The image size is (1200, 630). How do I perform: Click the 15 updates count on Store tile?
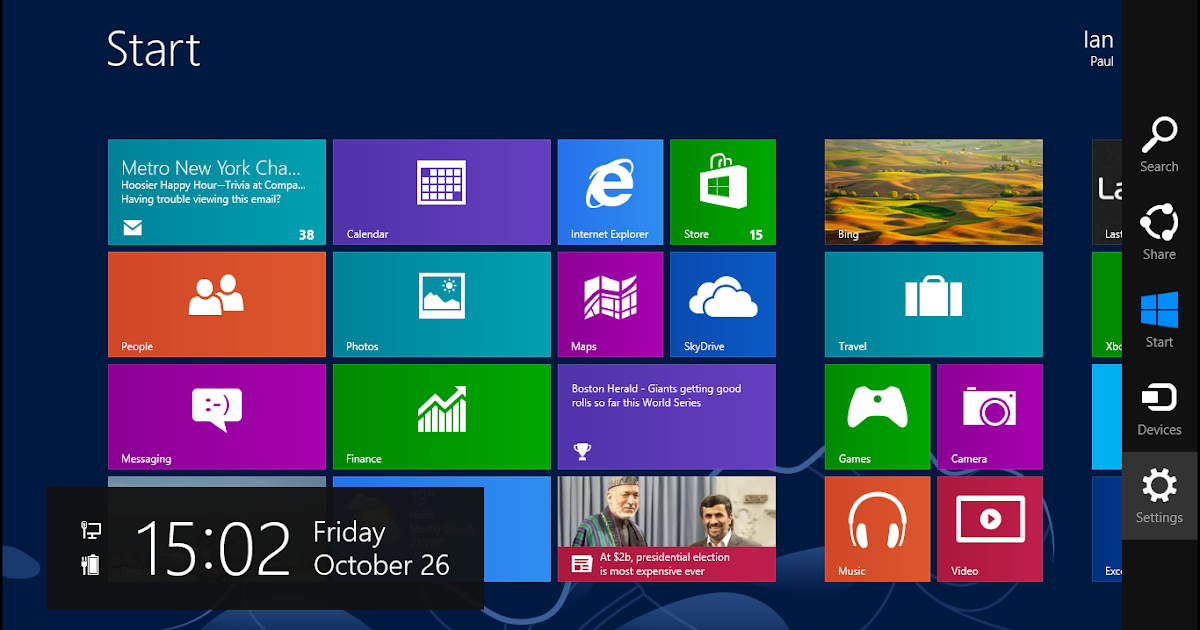point(756,235)
